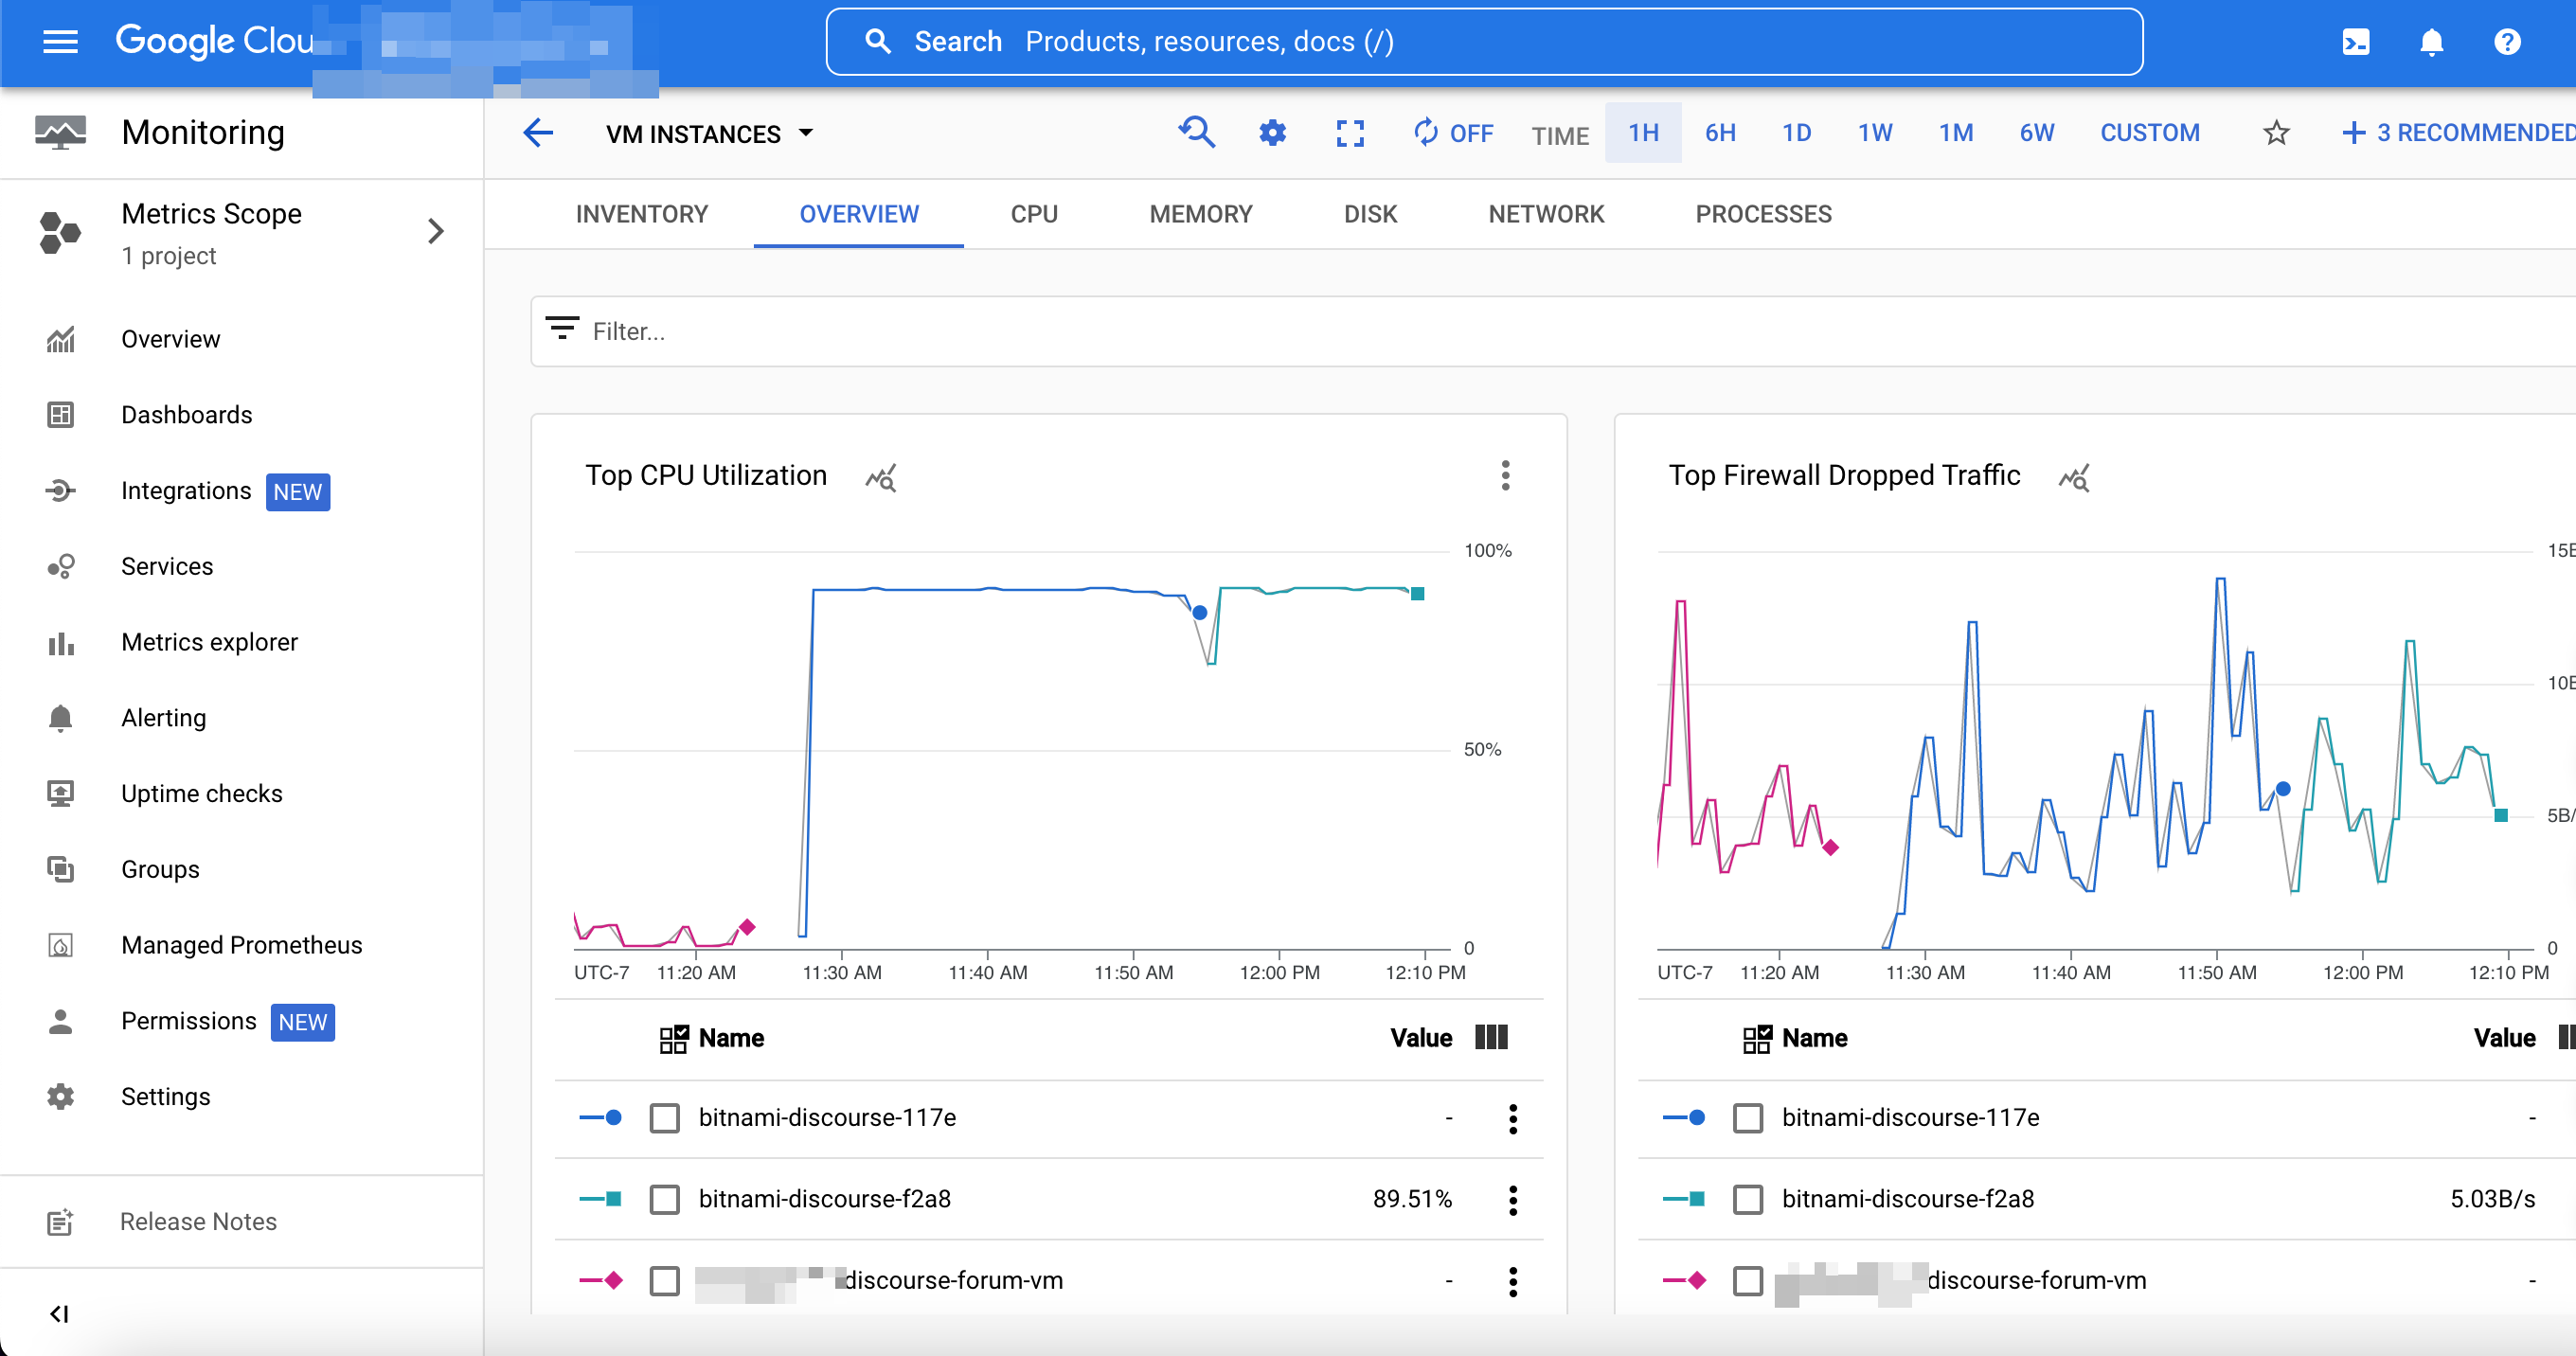Open dashboard settings gear
Image resolution: width=2576 pixels, height=1356 pixels.
tap(1272, 133)
